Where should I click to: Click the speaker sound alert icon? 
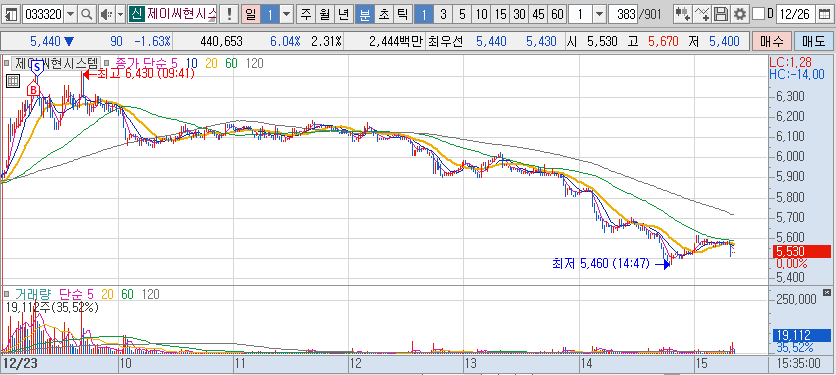107,14
